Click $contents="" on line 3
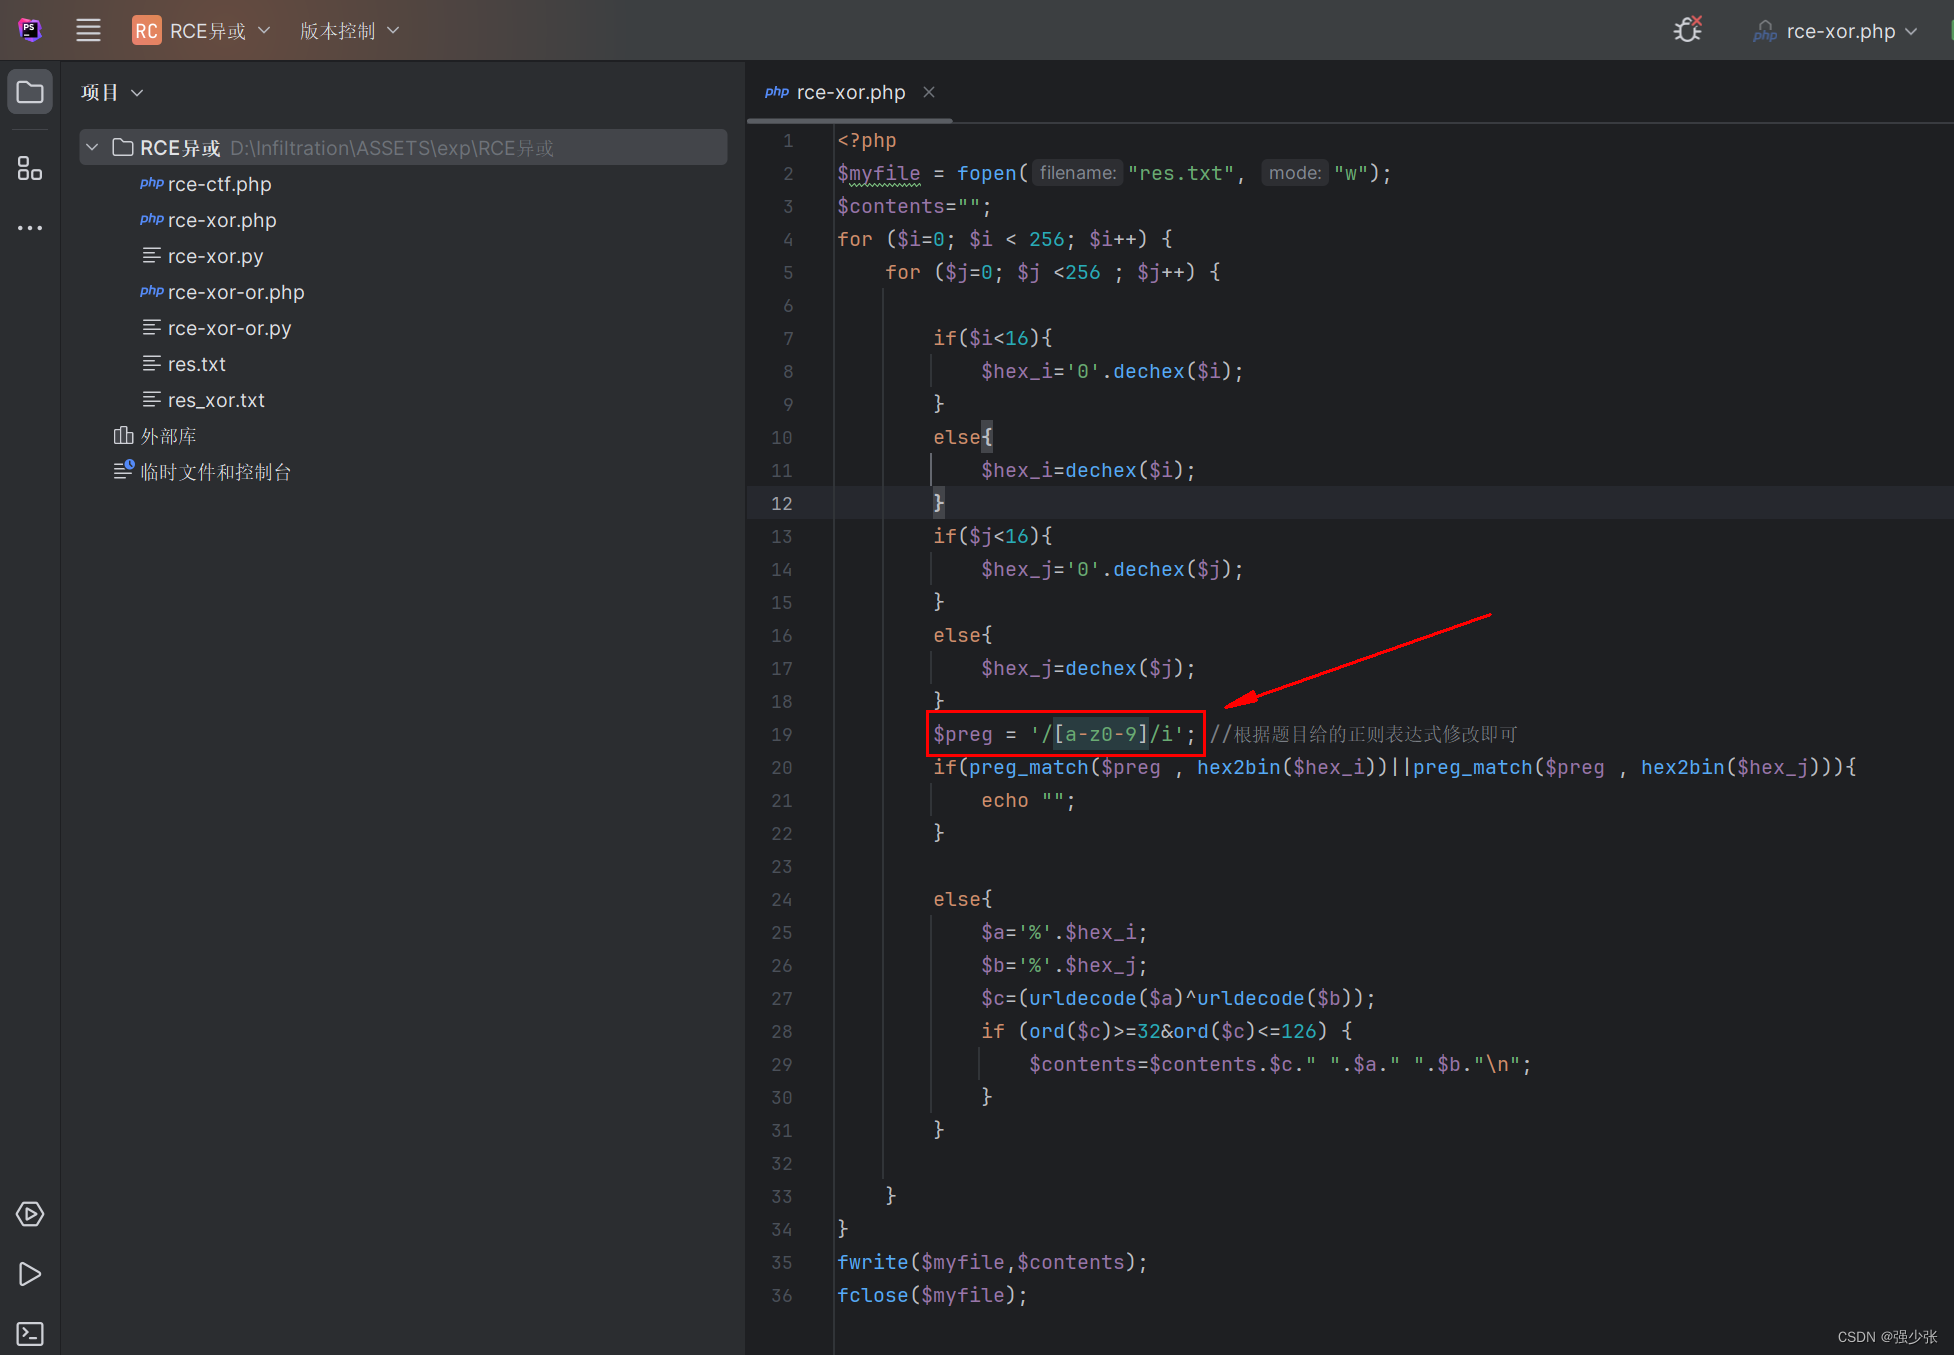 pos(914,206)
